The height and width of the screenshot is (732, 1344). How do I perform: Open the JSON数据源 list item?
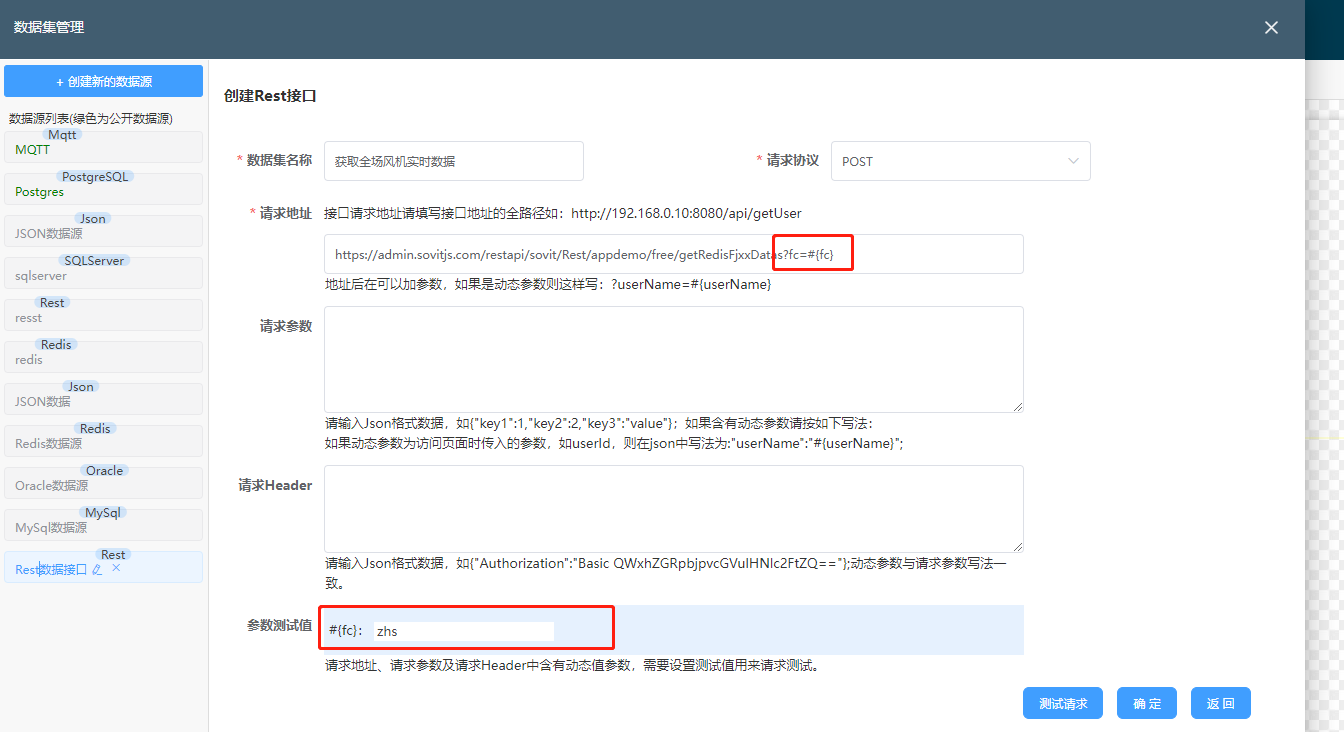(x=103, y=233)
